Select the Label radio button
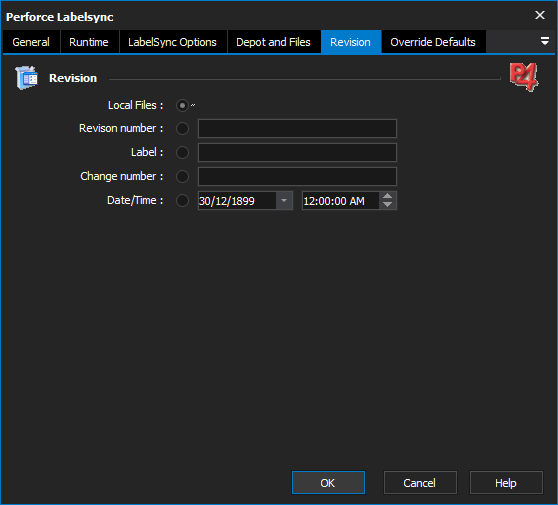Screen dimensions: 558x505 tap(182, 152)
